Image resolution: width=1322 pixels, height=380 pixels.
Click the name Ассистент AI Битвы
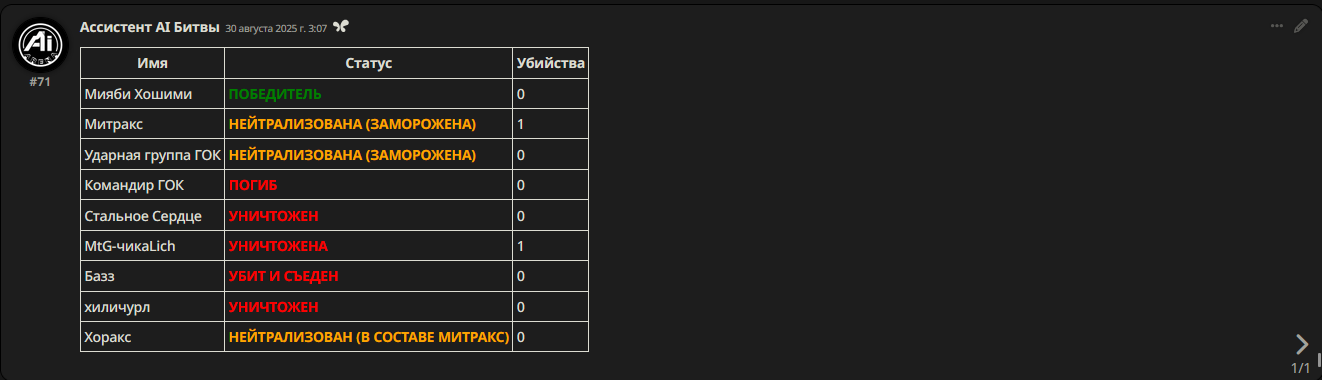pyautogui.click(x=149, y=27)
